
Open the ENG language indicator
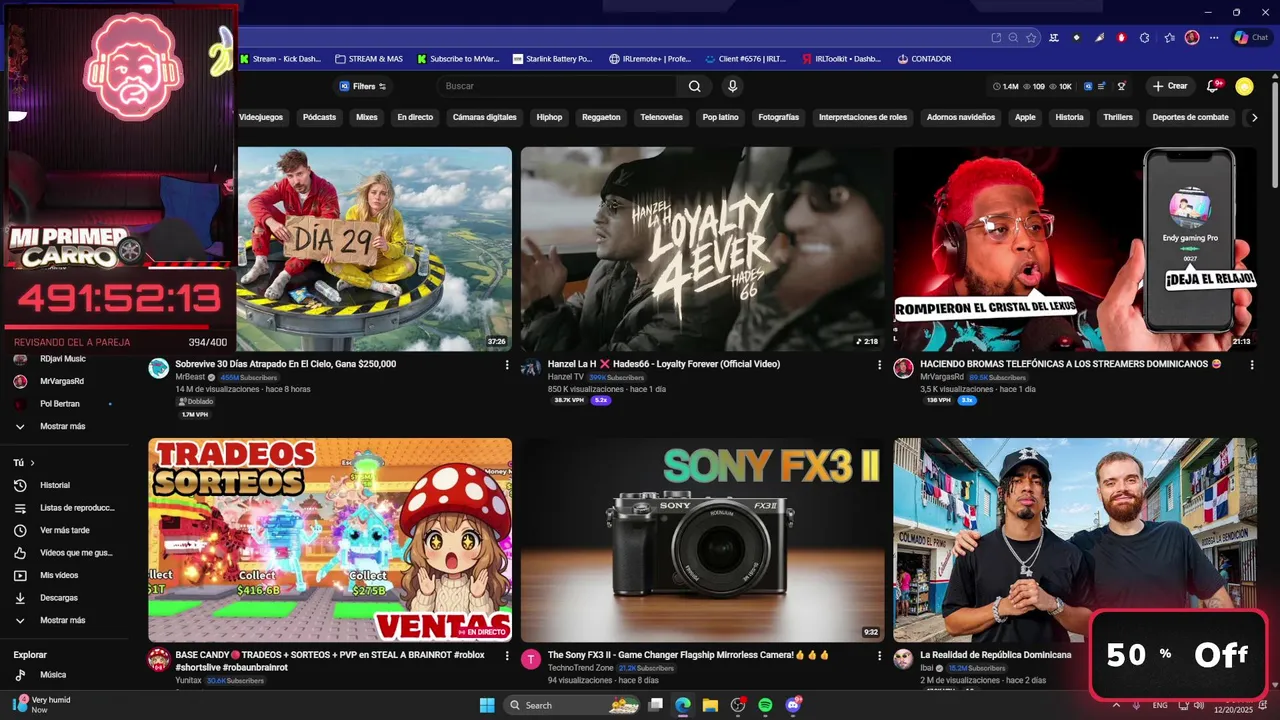pos(1160,705)
